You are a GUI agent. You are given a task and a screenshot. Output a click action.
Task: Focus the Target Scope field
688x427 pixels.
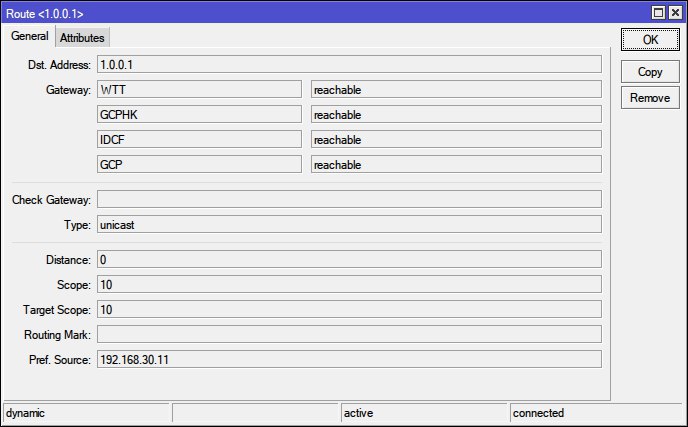[x=348, y=309]
